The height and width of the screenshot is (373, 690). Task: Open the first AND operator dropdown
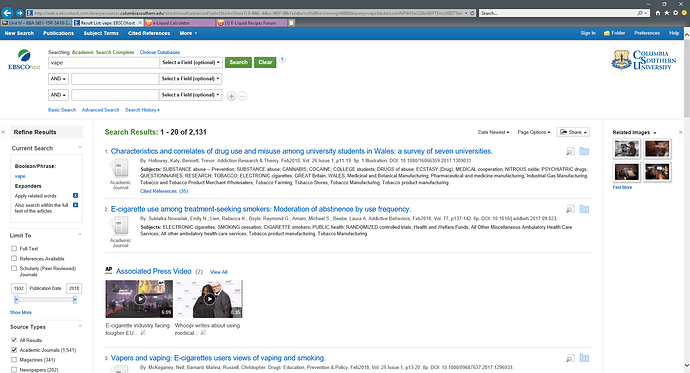pos(58,79)
